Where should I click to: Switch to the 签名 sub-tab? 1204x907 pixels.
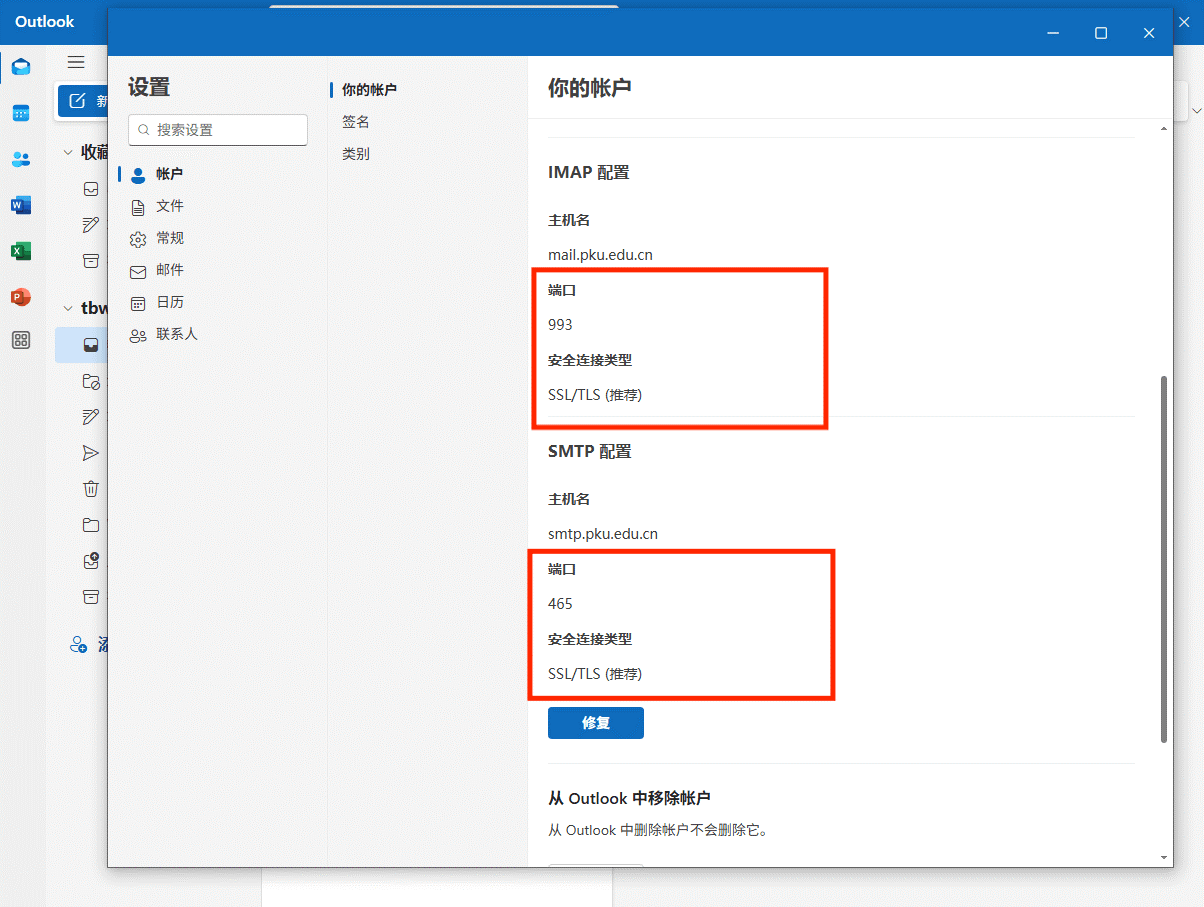[x=356, y=122]
